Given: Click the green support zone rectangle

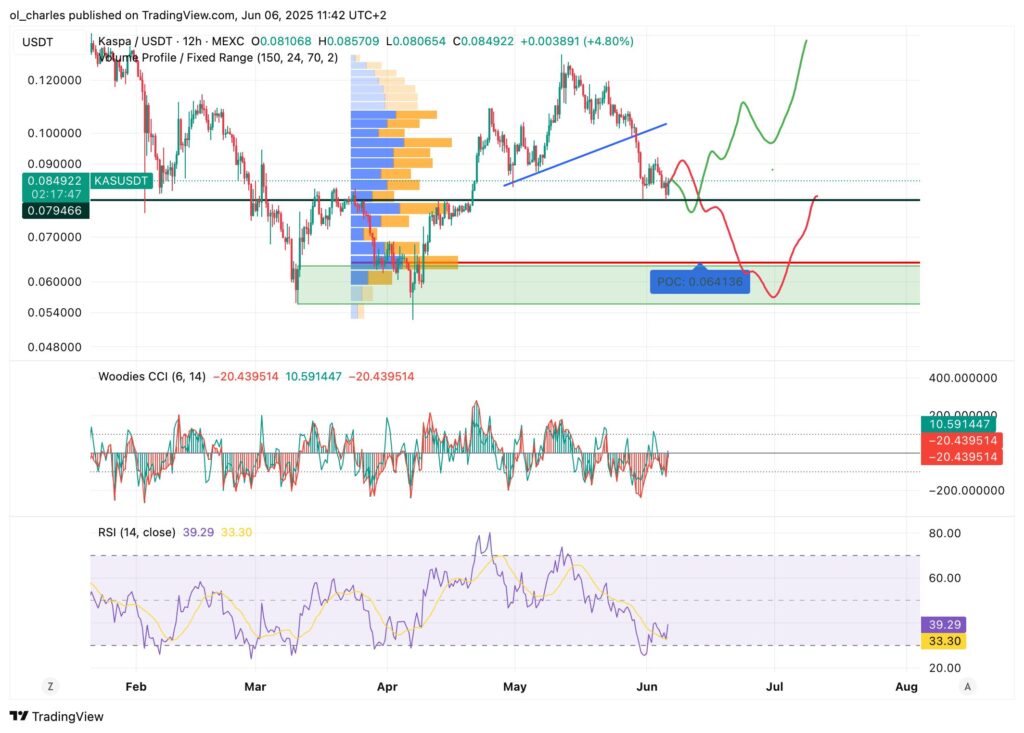Looking at the screenshot, I should click(600, 292).
